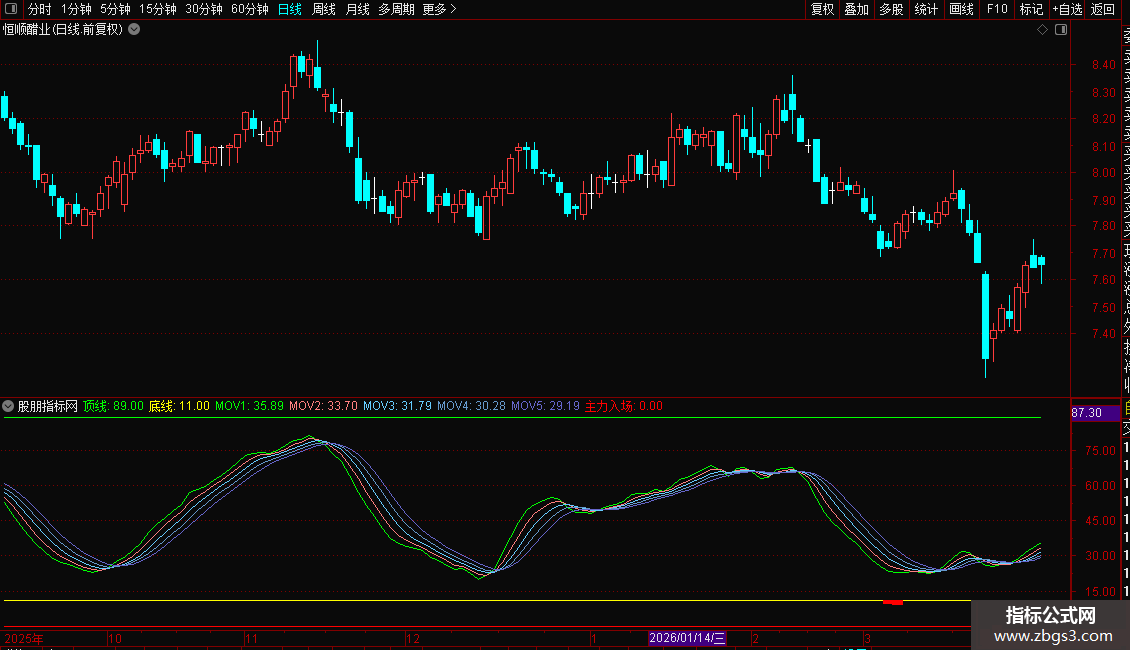Select the 30分钟 period
Viewport: 1130px width, 650px height.
click(204, 9)
